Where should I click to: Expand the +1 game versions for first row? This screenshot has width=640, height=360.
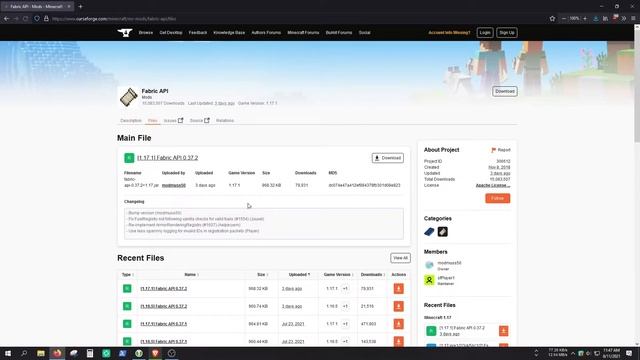click(x=345, y=289)
